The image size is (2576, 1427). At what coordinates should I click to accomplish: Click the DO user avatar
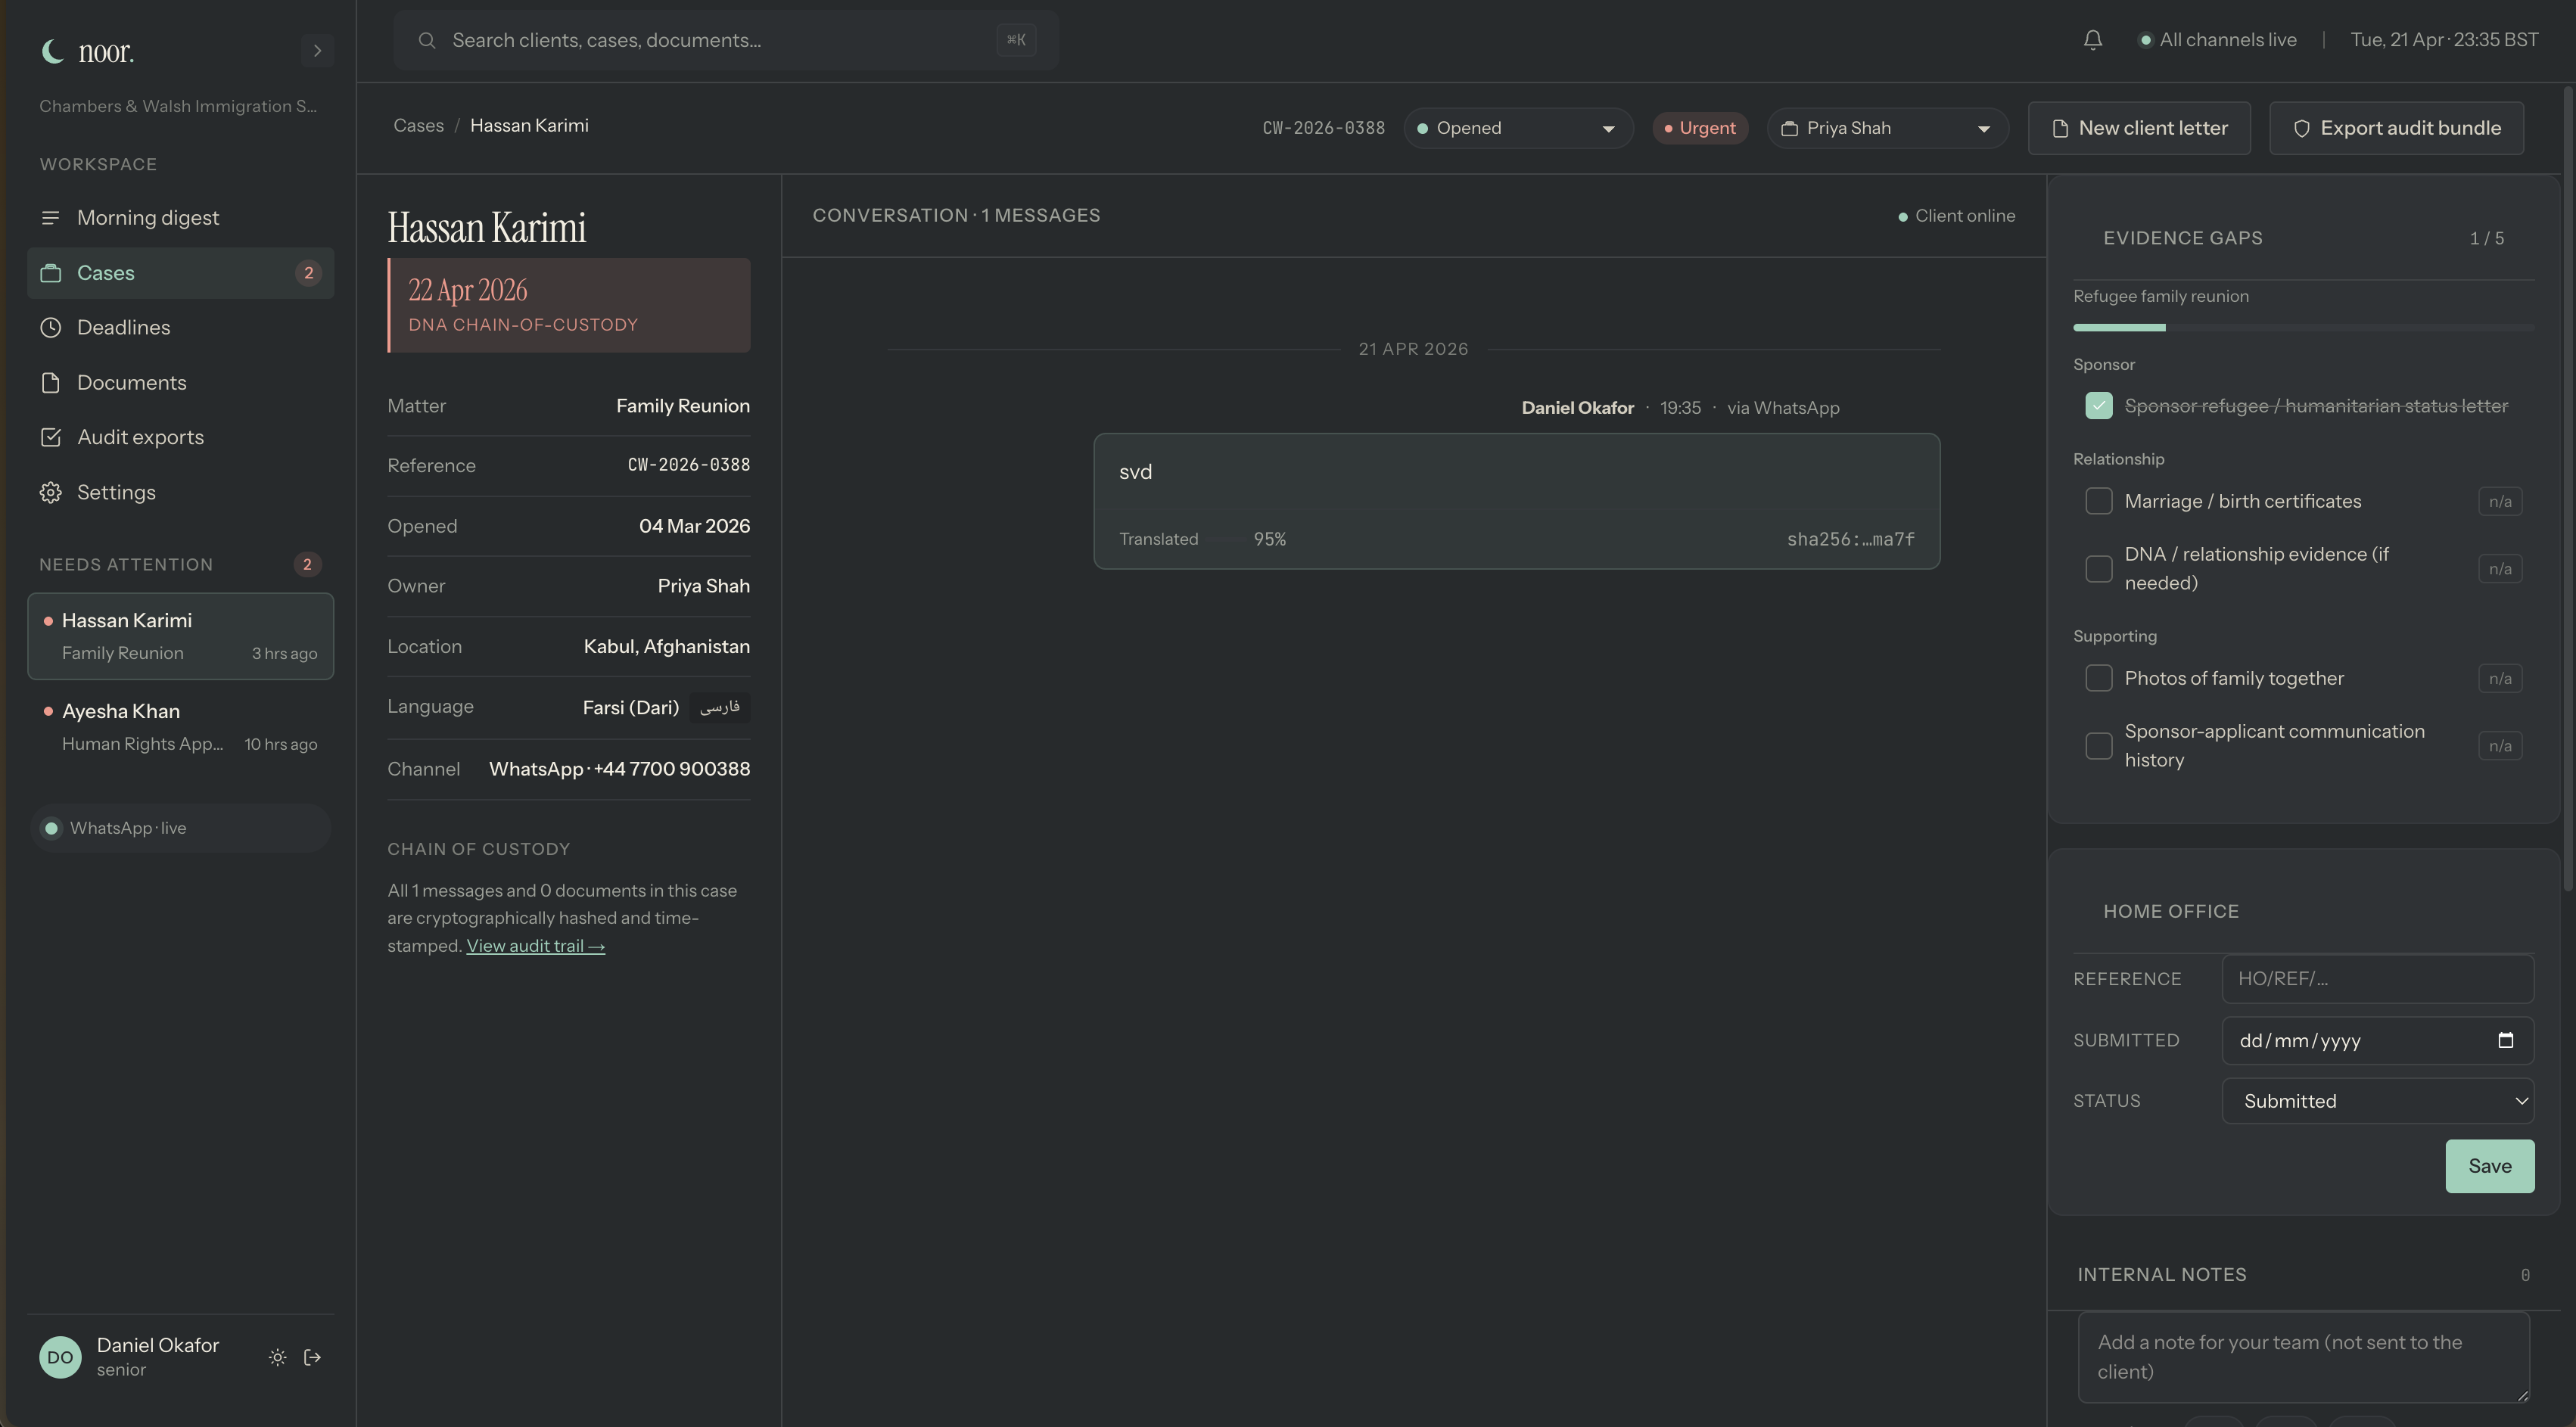(60, 1357)
